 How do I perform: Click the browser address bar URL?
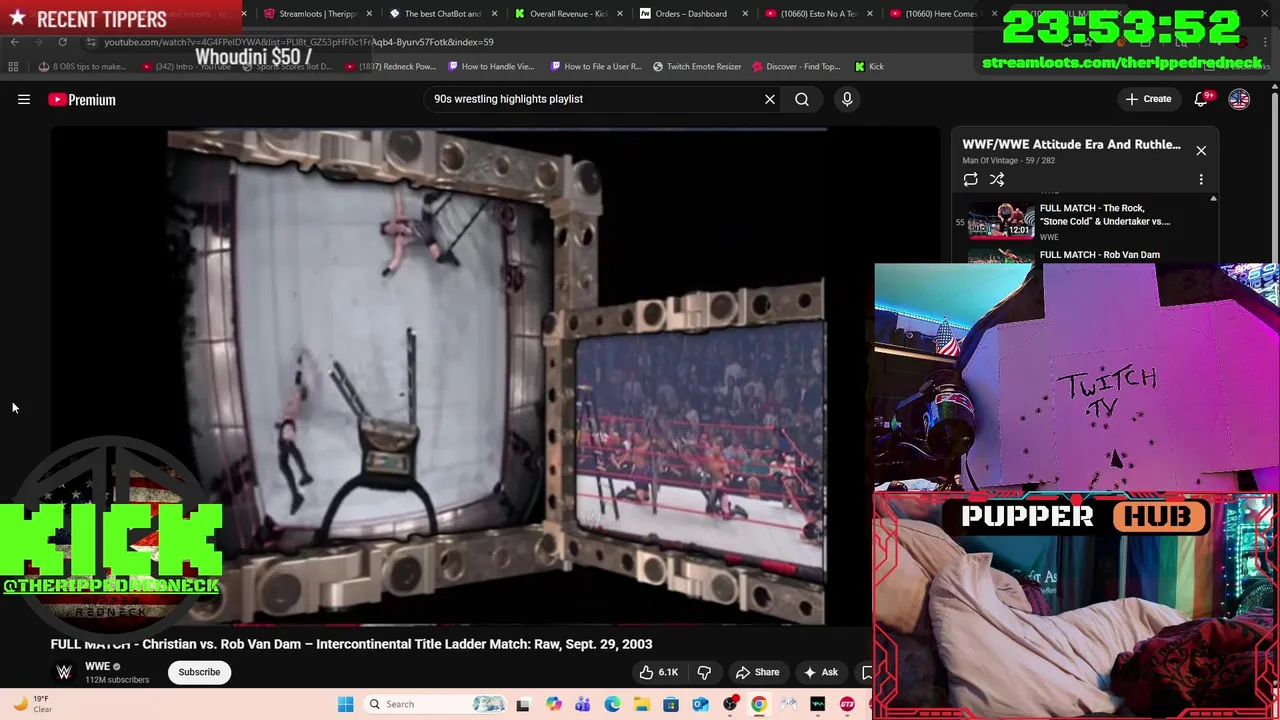299,42
